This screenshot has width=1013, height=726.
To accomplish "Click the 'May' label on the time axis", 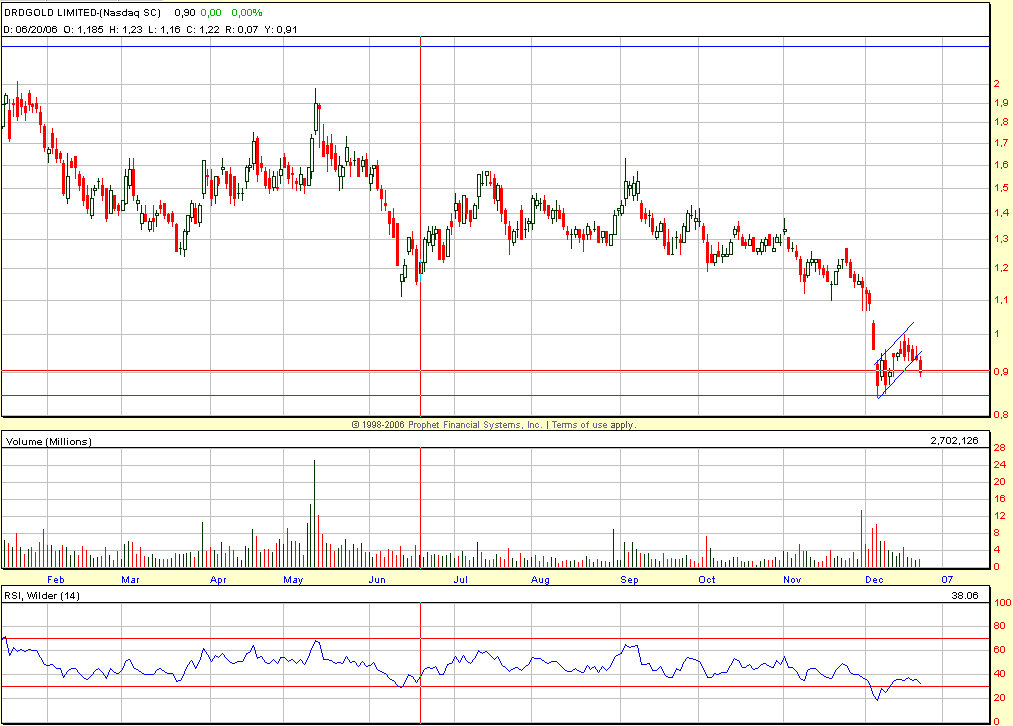I will pos(293,579).
